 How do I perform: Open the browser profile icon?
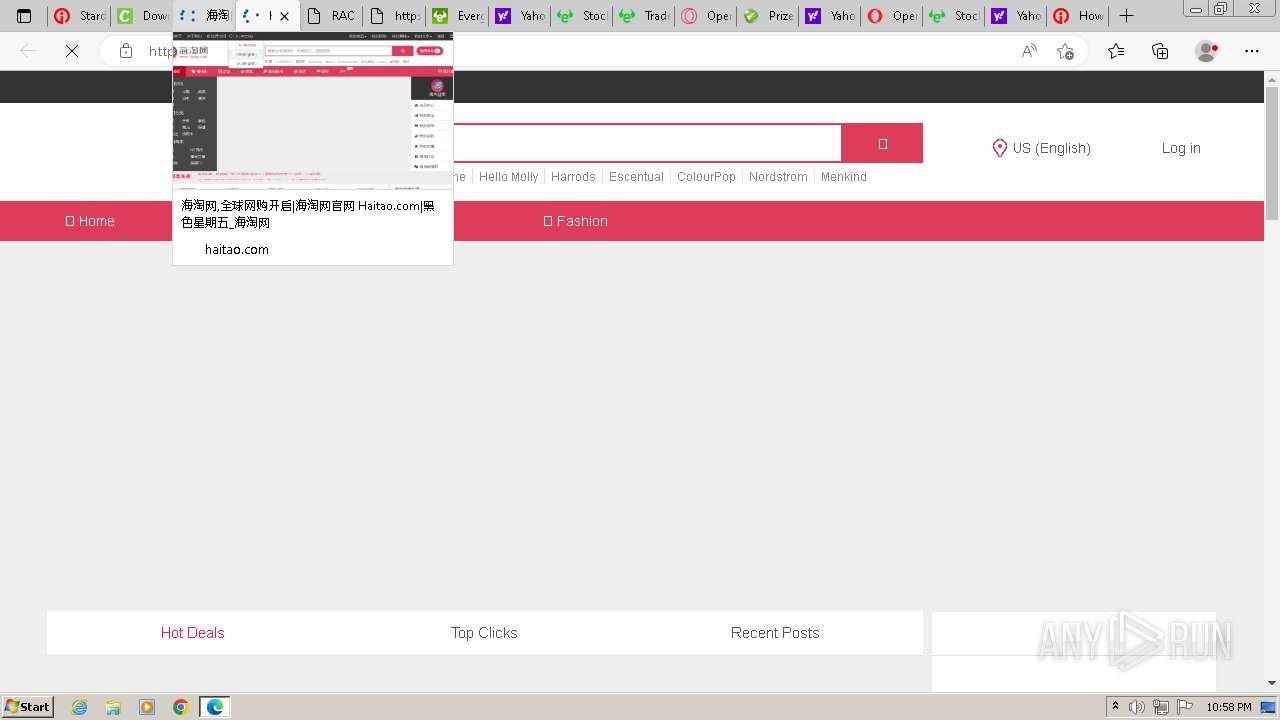tap(1207, 51)
